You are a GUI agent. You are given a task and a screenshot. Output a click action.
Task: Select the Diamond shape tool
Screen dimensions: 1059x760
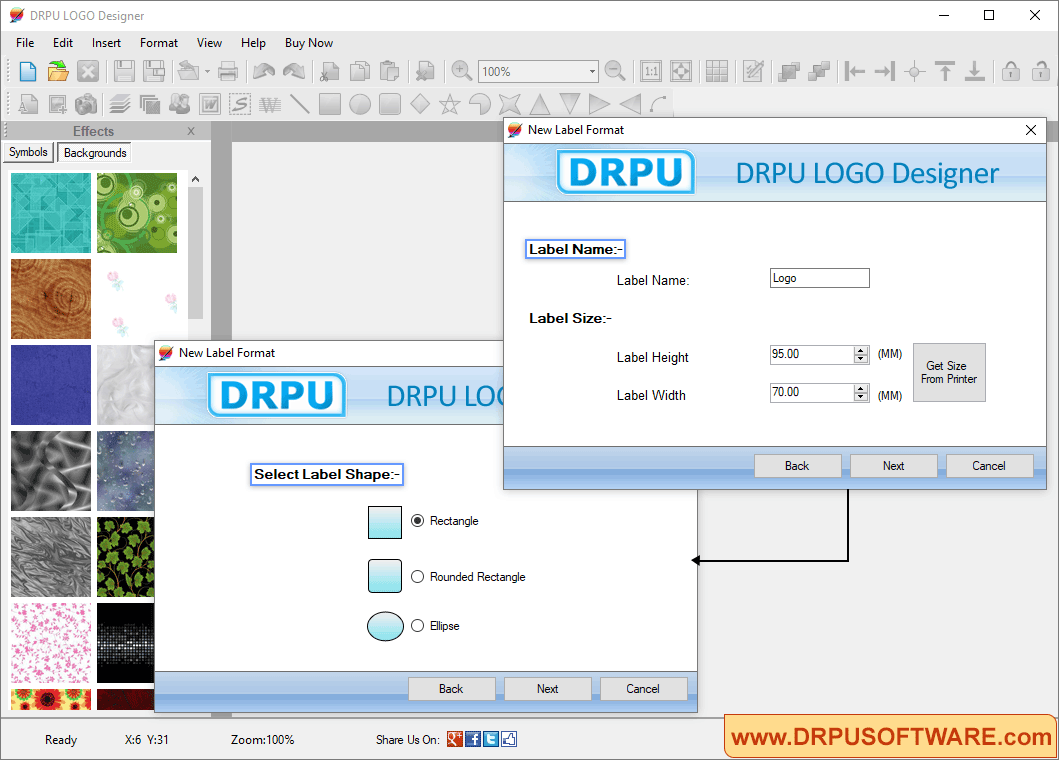click(419, 104)
